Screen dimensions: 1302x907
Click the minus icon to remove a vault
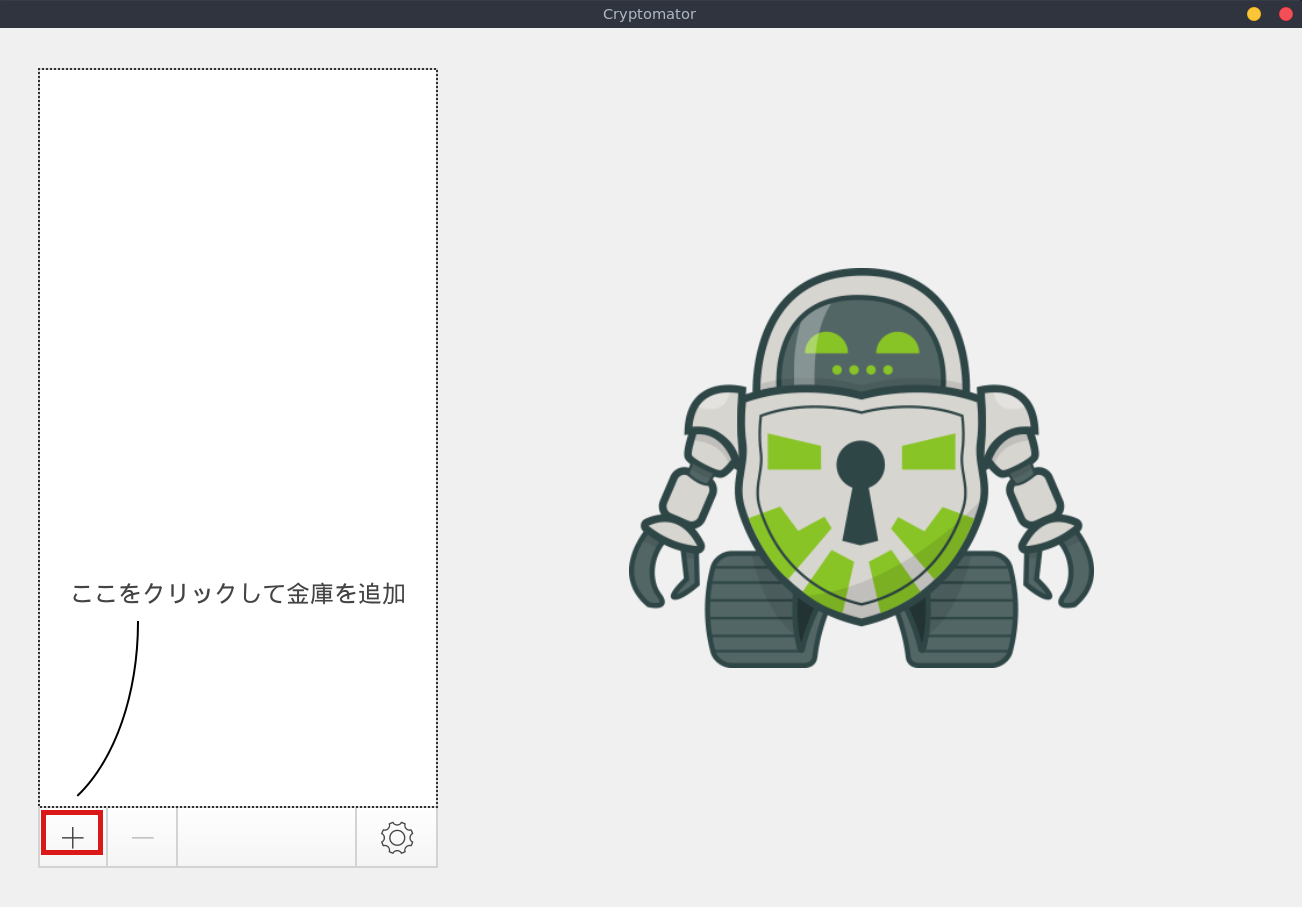pos(142,837)
